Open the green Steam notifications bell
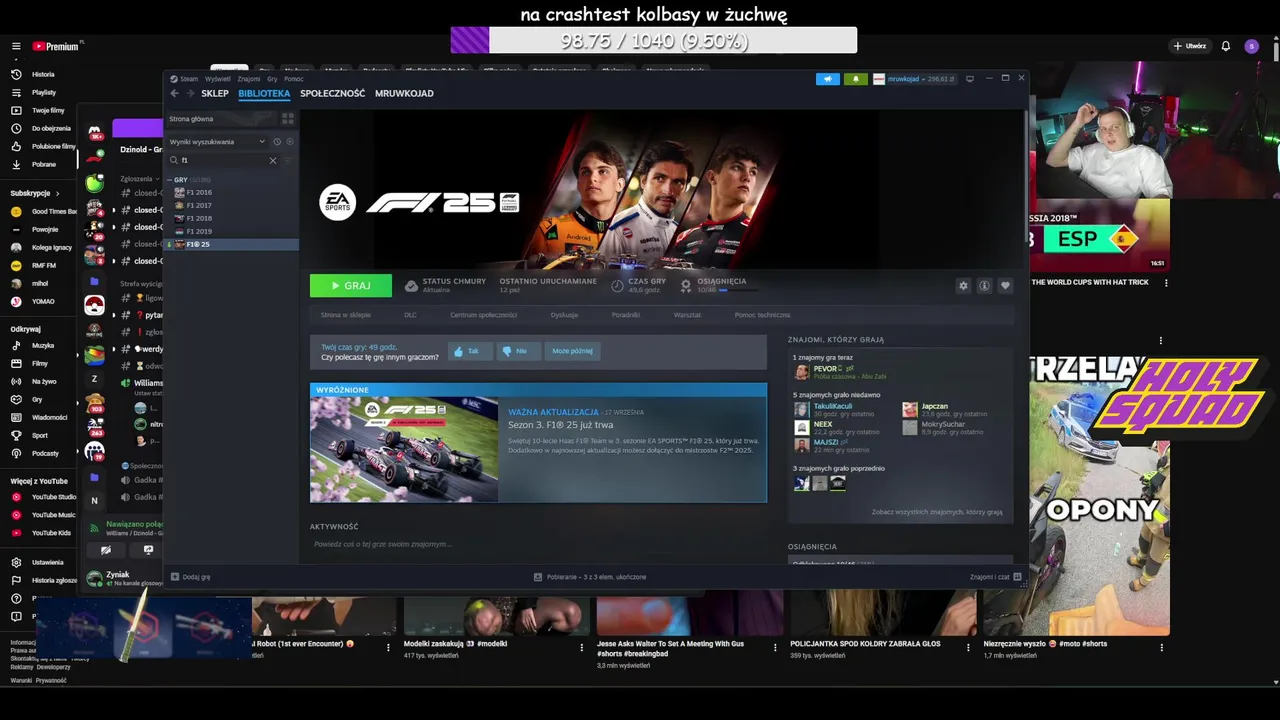The width and height of the screenshot is (1280, 720). point(855,79)
